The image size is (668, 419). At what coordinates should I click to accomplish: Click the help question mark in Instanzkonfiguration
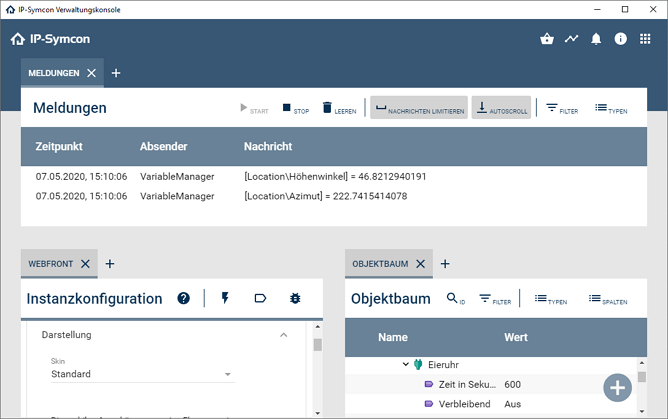click(184, 298)
